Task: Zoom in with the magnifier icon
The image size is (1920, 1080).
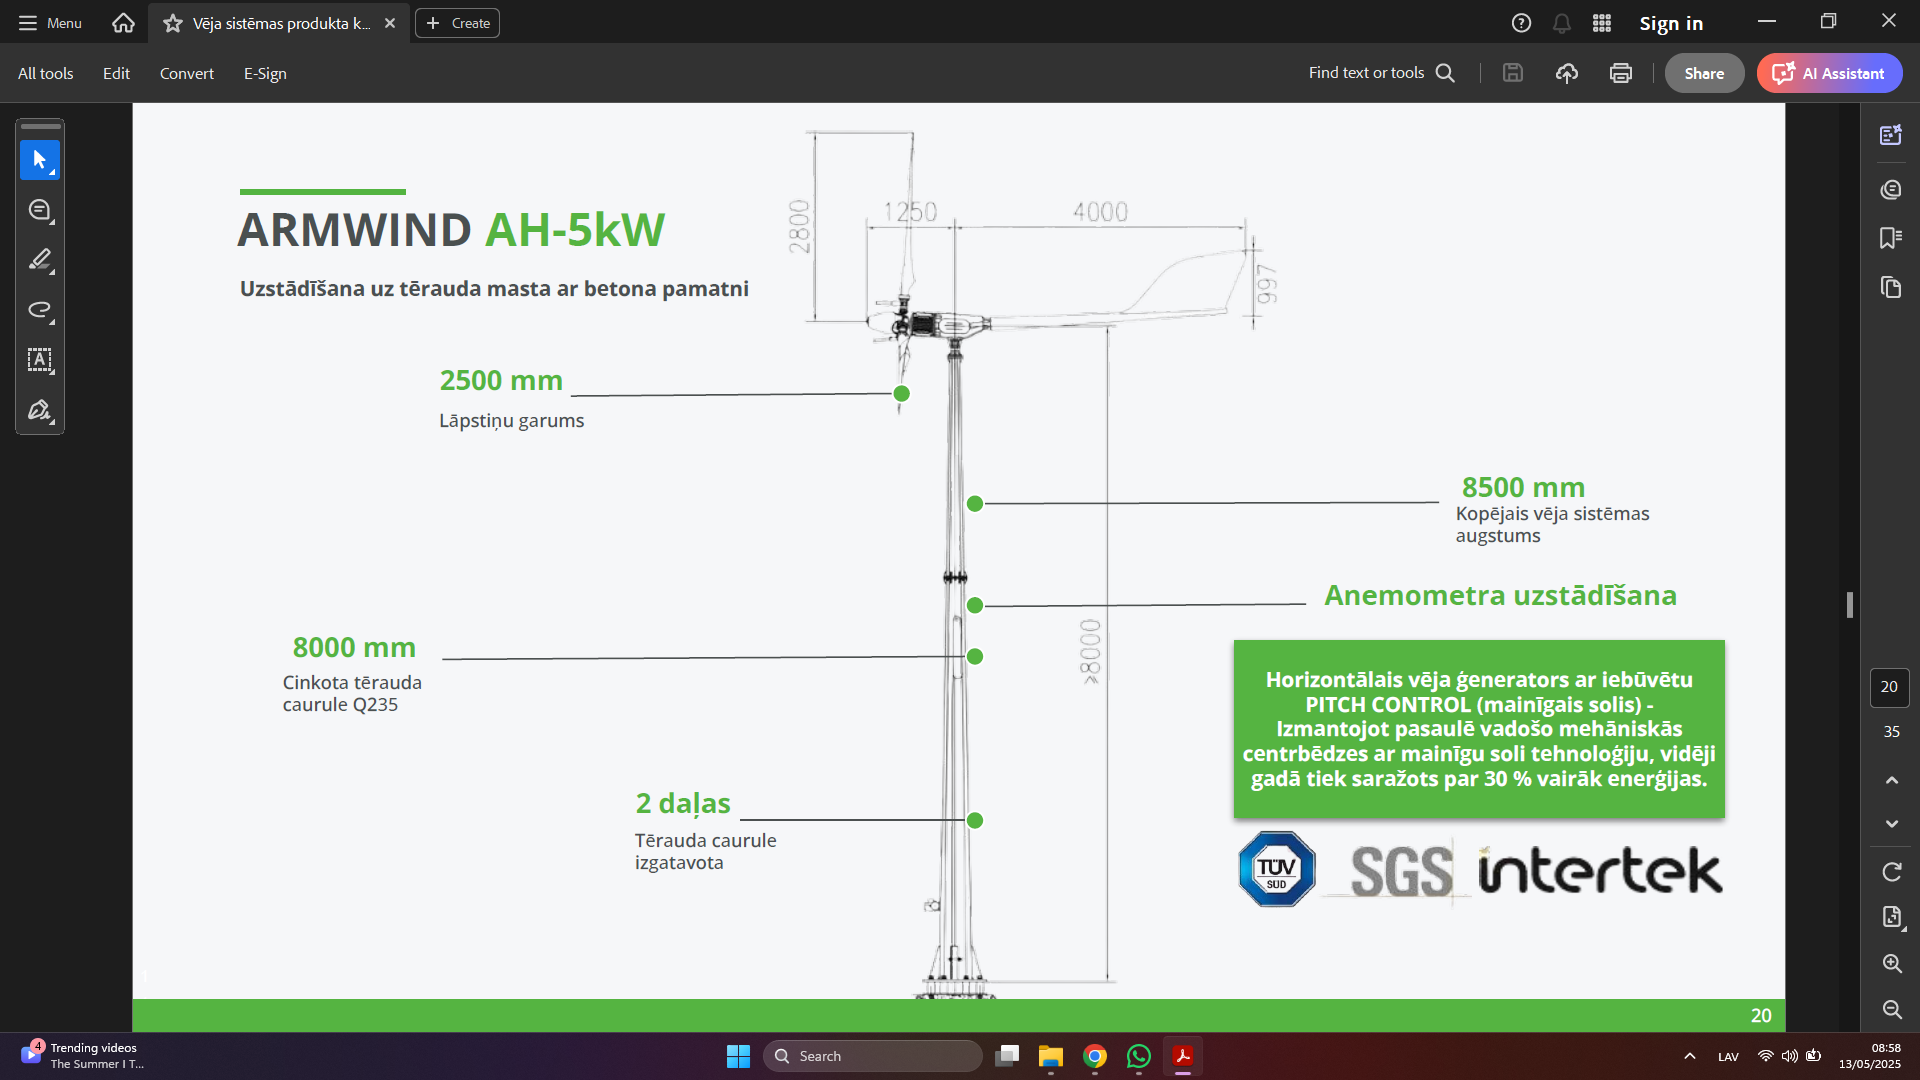Action: coord(1891,963)
